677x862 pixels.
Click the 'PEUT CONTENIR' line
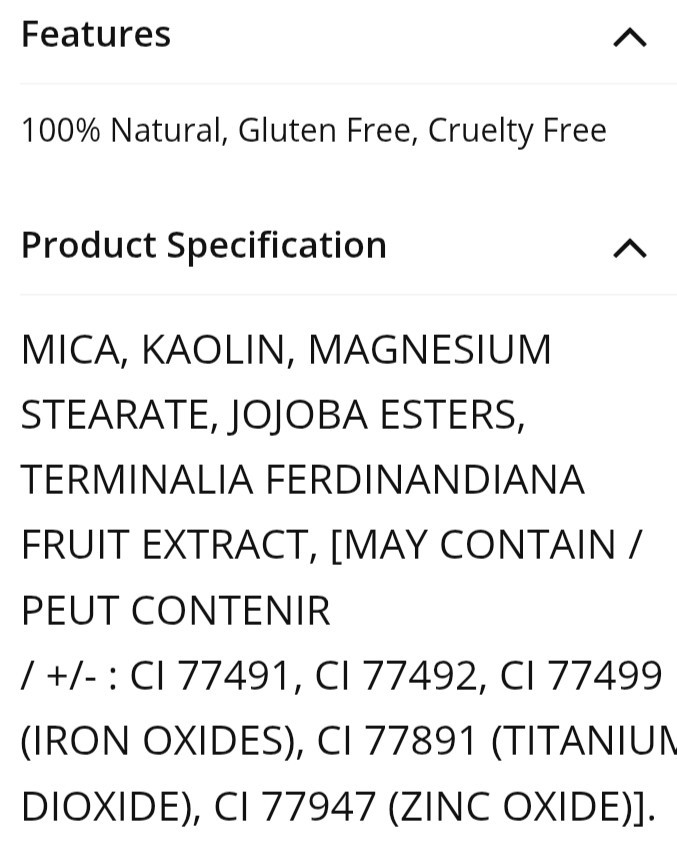(175, 610)
